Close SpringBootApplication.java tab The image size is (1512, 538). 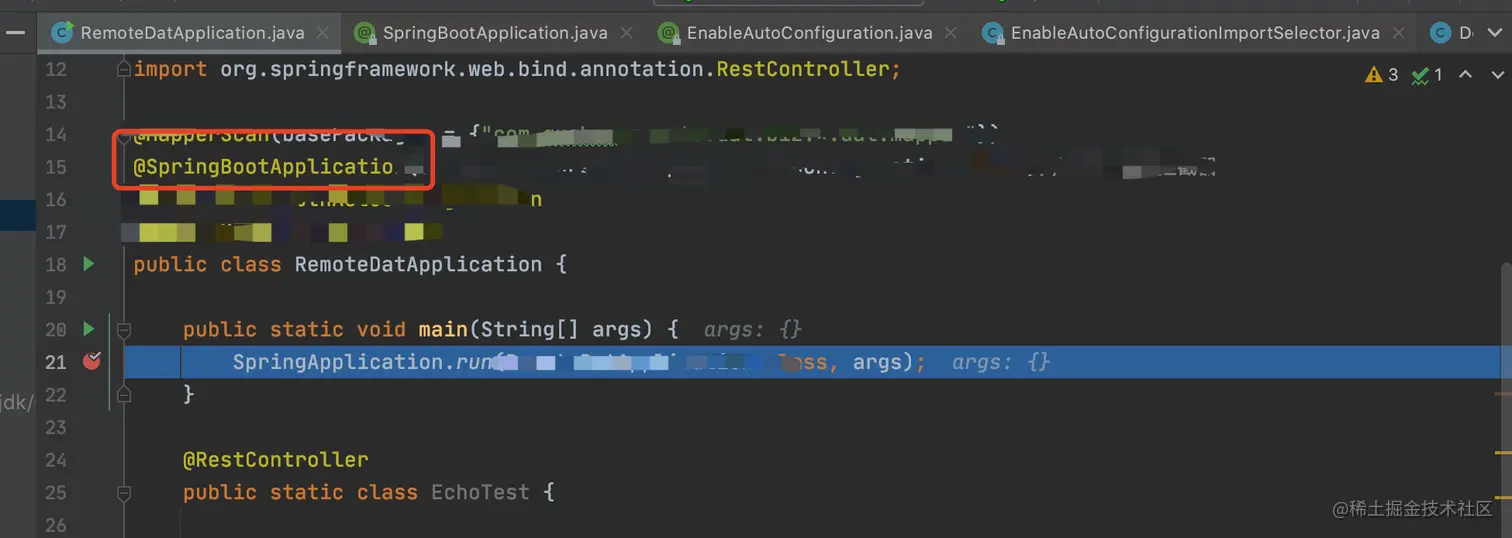pyautogui.click(x=627, y=33)
